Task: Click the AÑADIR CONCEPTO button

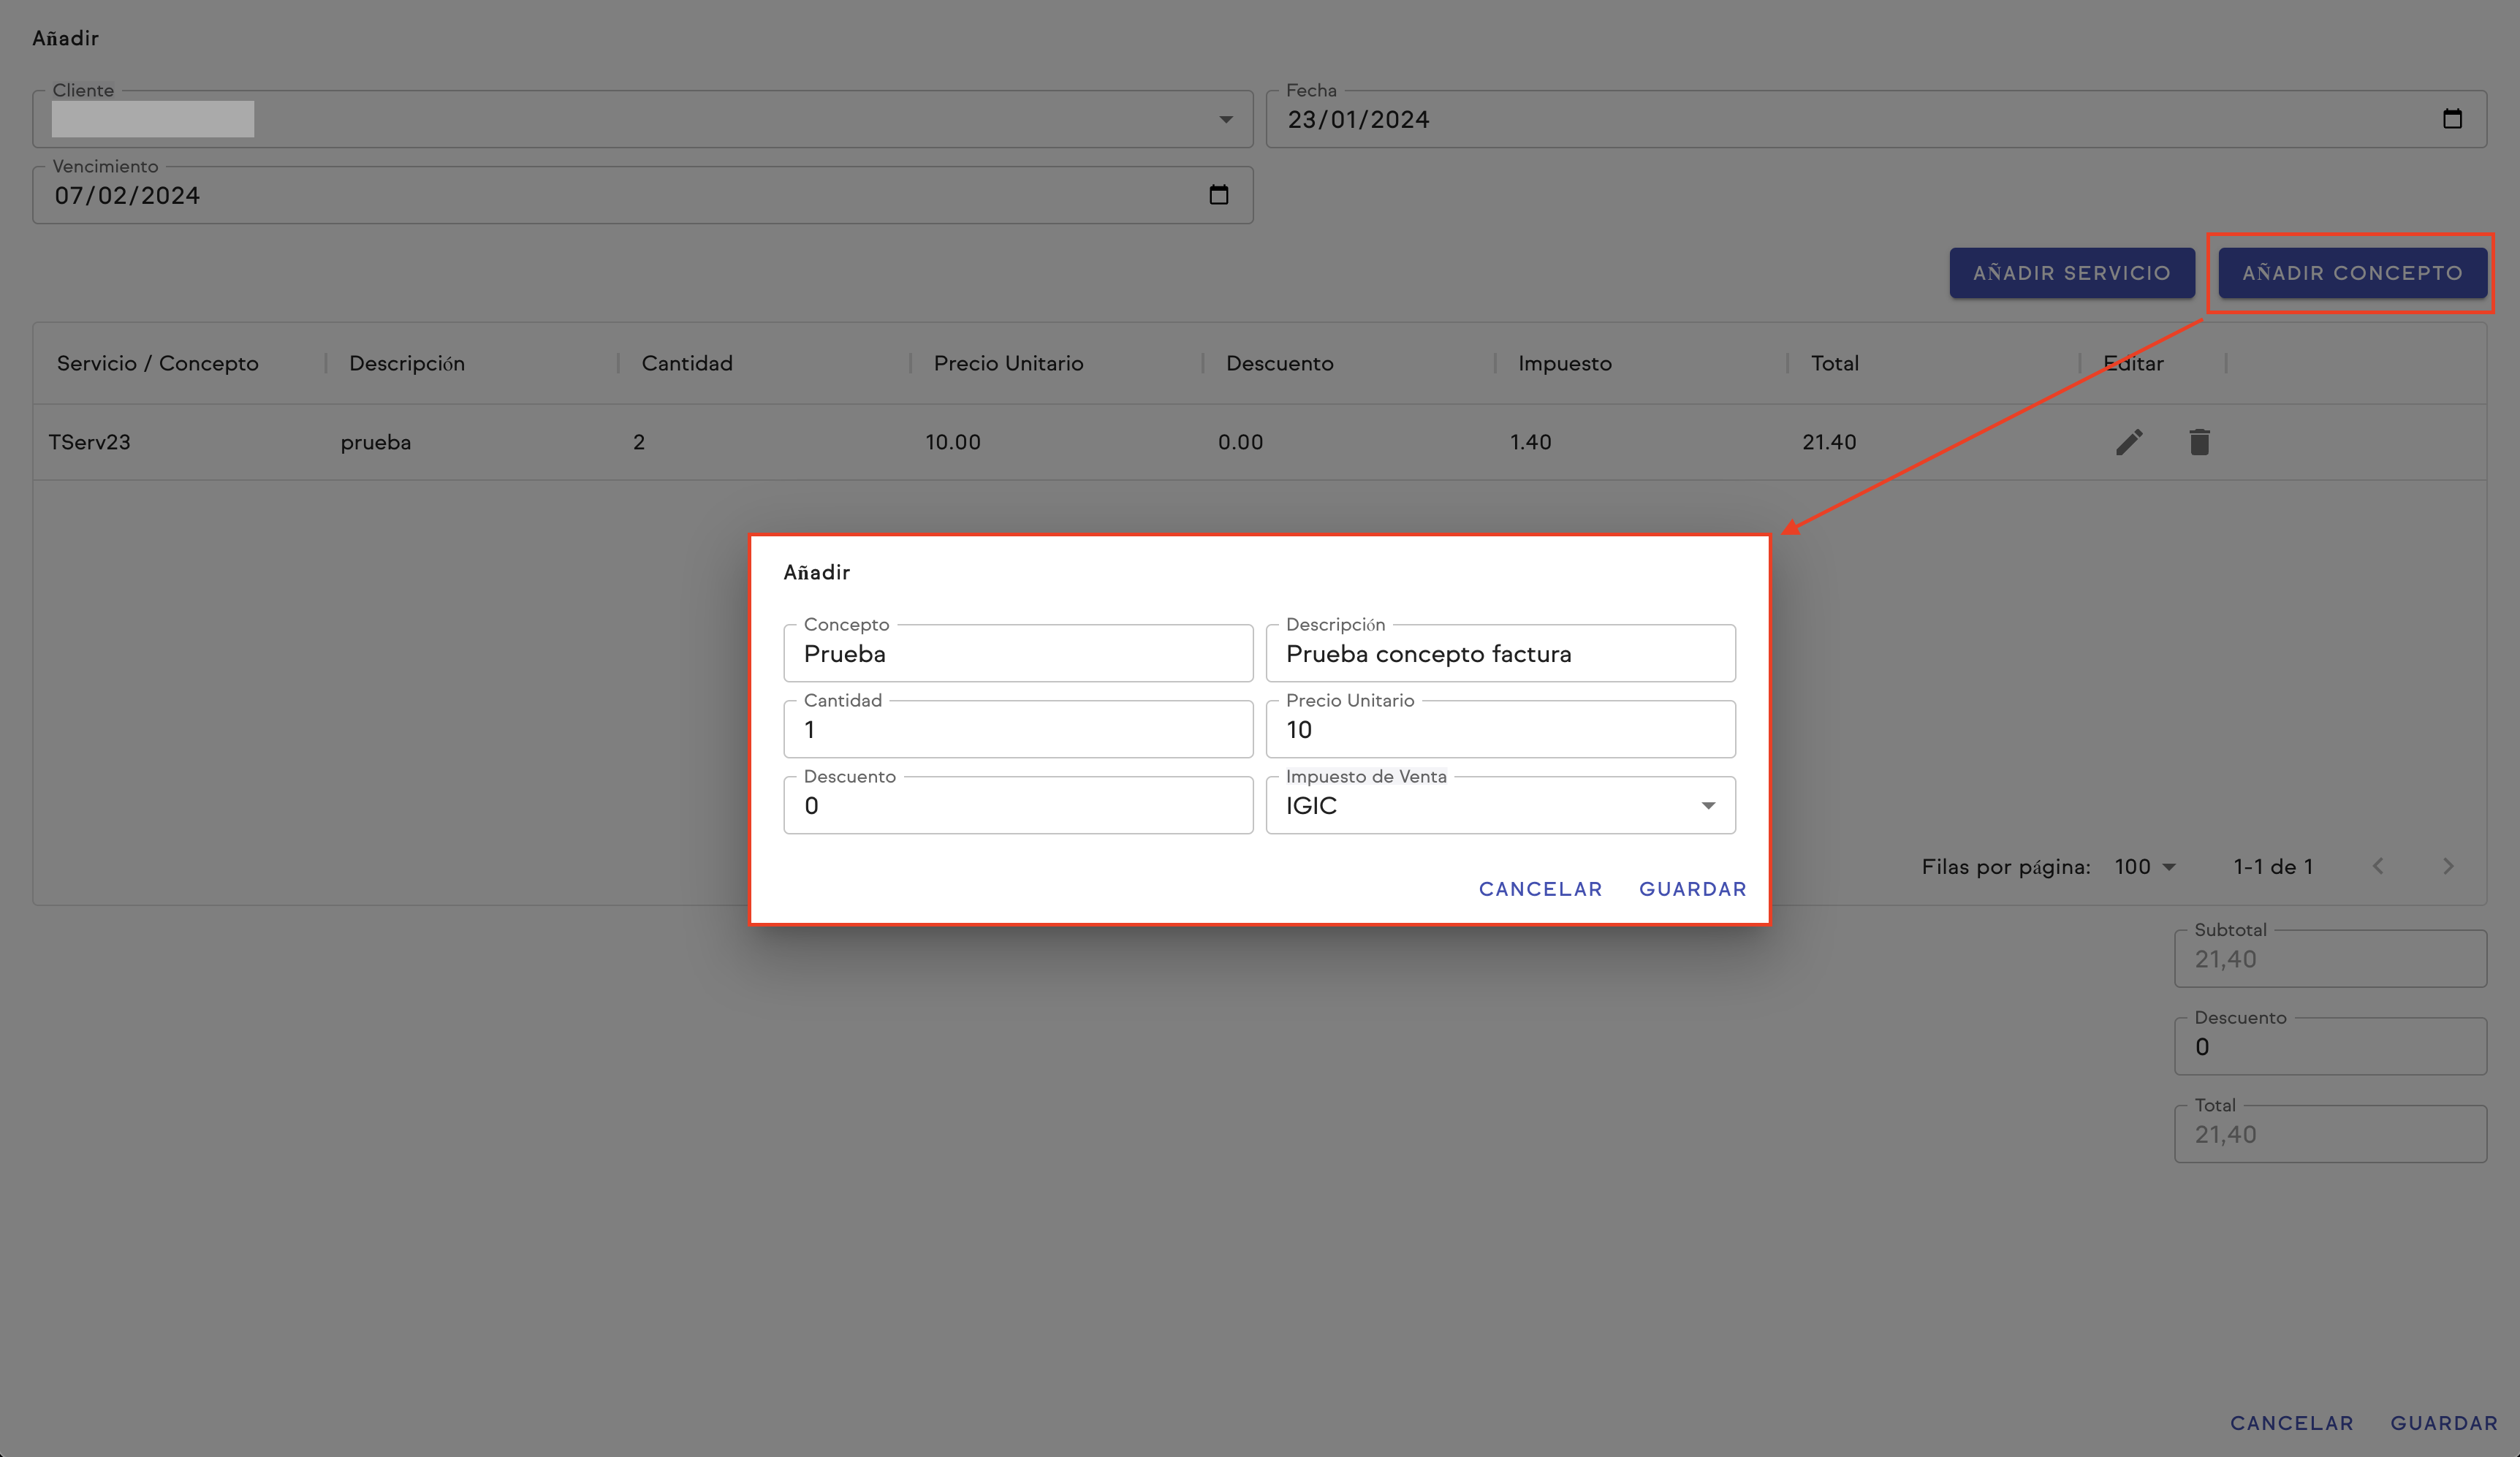Action: [2352, 273]
